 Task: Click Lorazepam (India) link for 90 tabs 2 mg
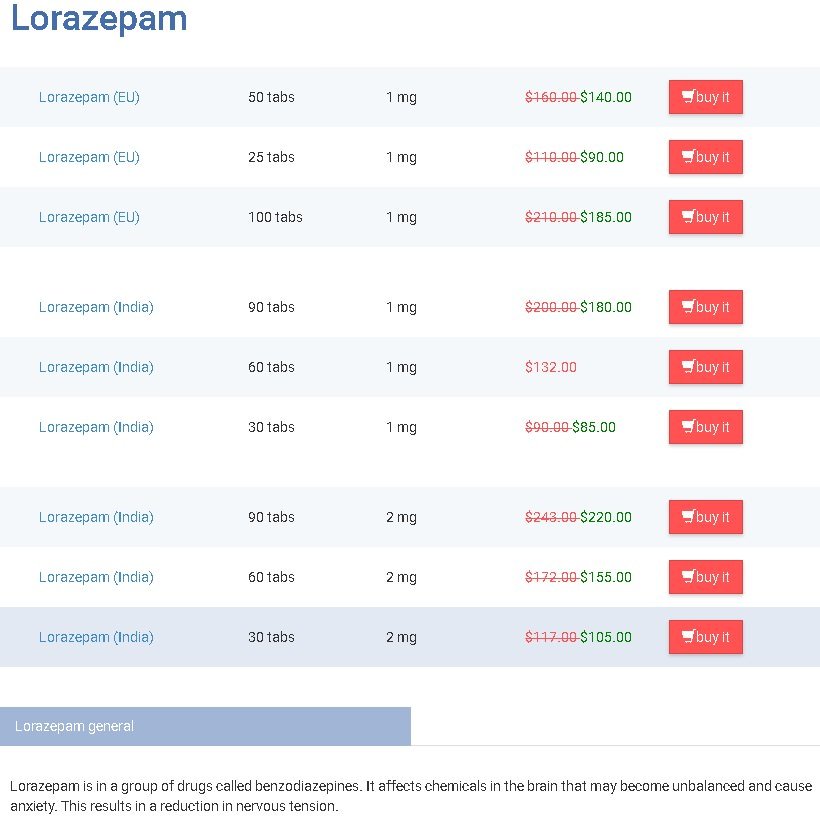click(x=96, y=517)
